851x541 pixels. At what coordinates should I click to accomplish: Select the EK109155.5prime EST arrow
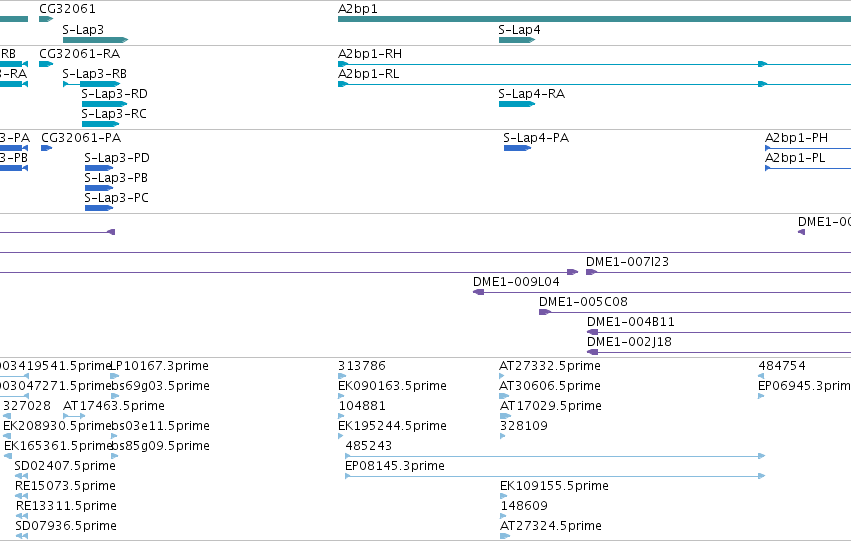coord(503,496)
